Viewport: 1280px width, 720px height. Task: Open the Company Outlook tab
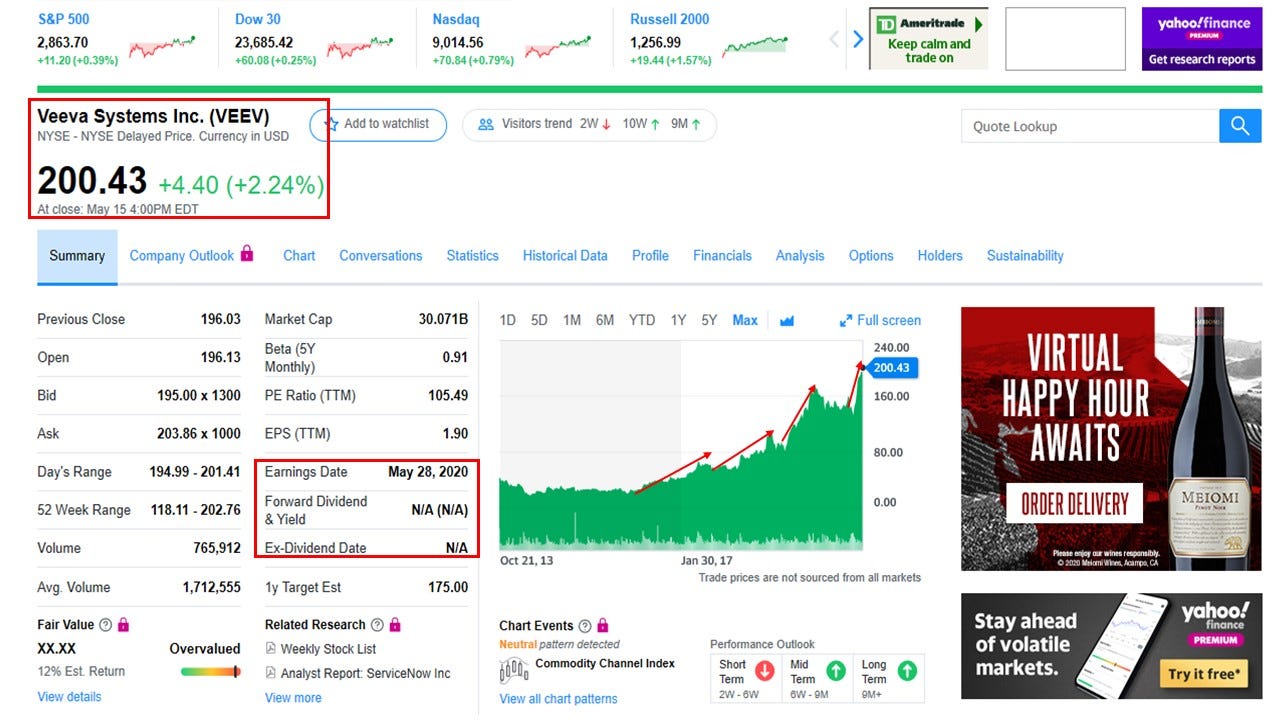click(181, 256)
